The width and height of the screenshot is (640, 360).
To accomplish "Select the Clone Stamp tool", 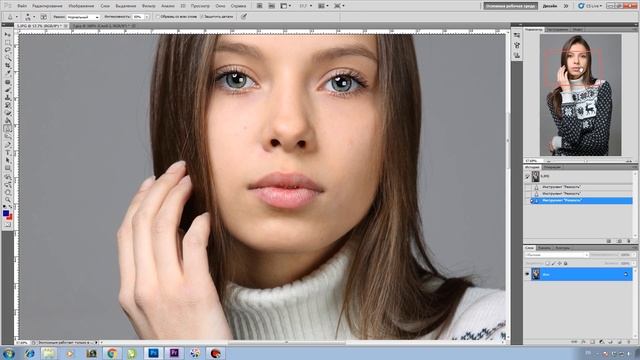I will pos(7,98).
